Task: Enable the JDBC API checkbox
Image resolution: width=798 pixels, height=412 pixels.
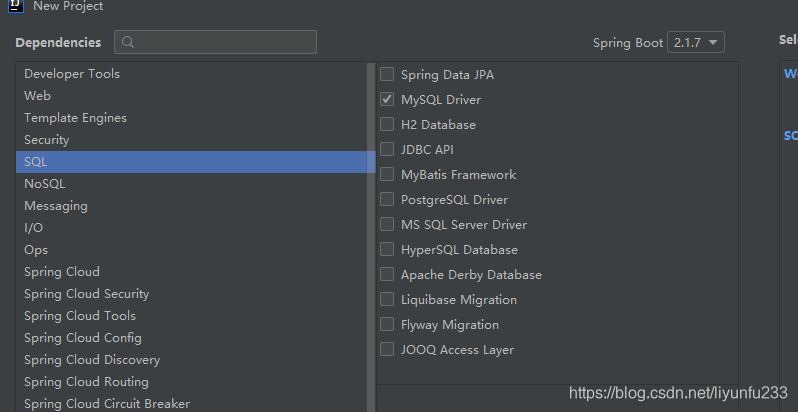Action: tap(387, 149)
